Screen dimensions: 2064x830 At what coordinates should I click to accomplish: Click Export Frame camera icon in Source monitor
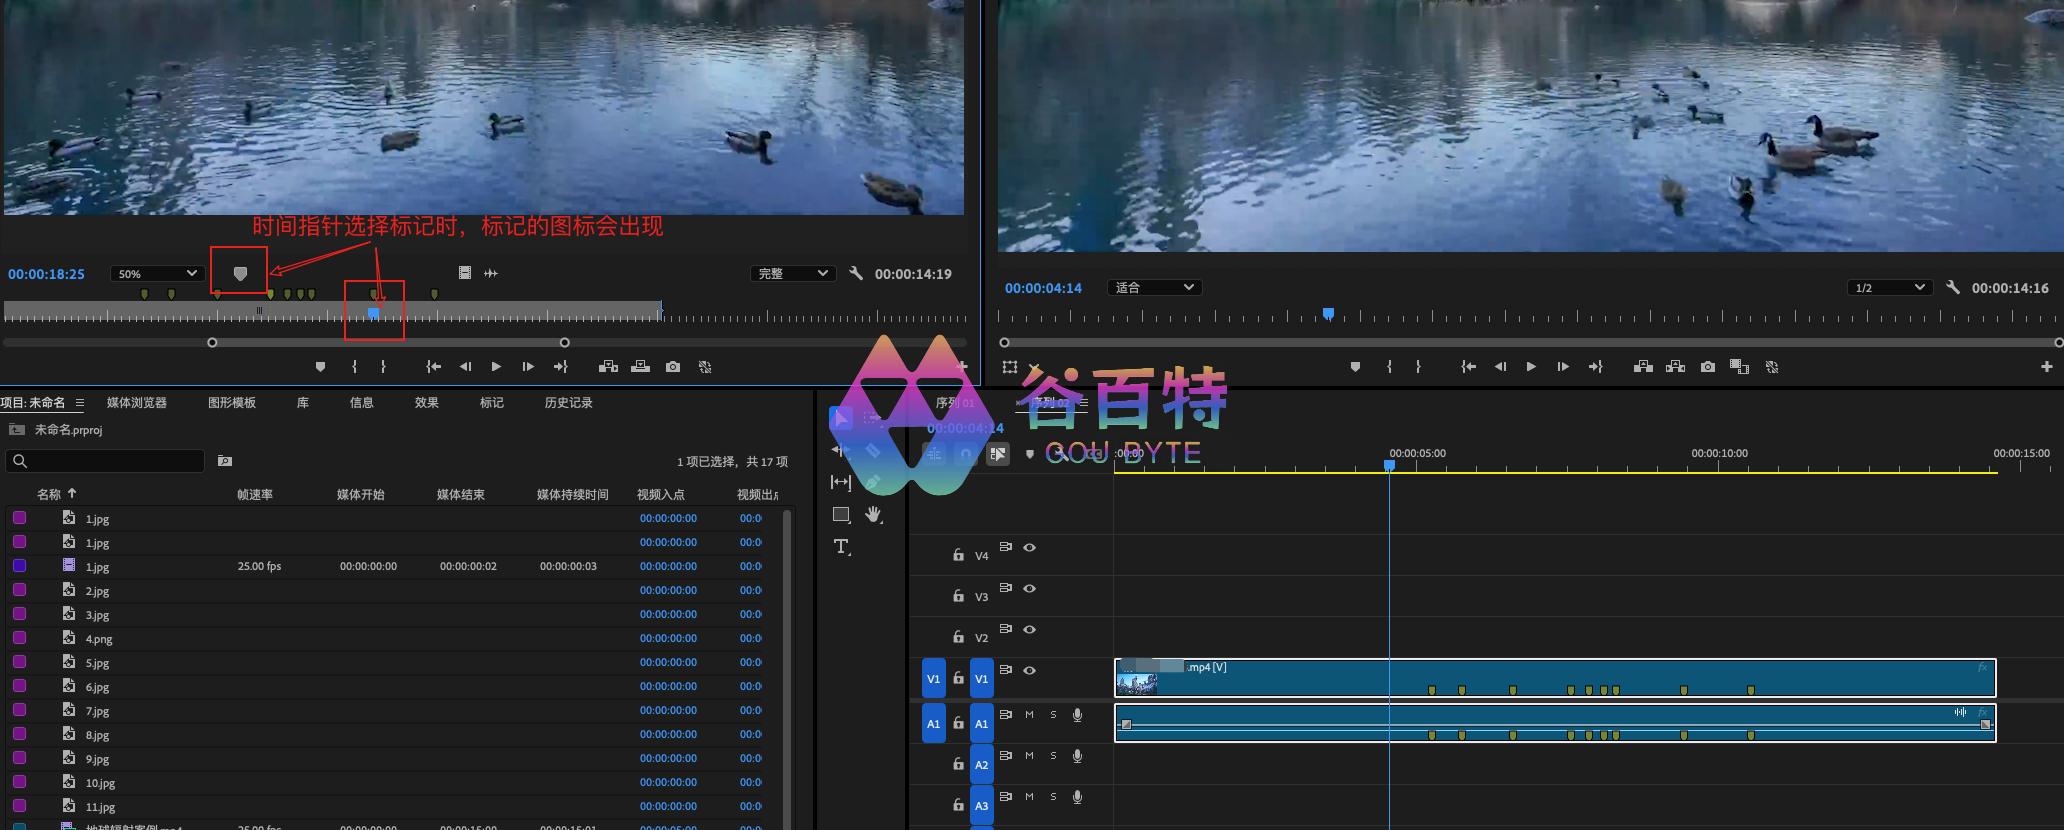673,367
